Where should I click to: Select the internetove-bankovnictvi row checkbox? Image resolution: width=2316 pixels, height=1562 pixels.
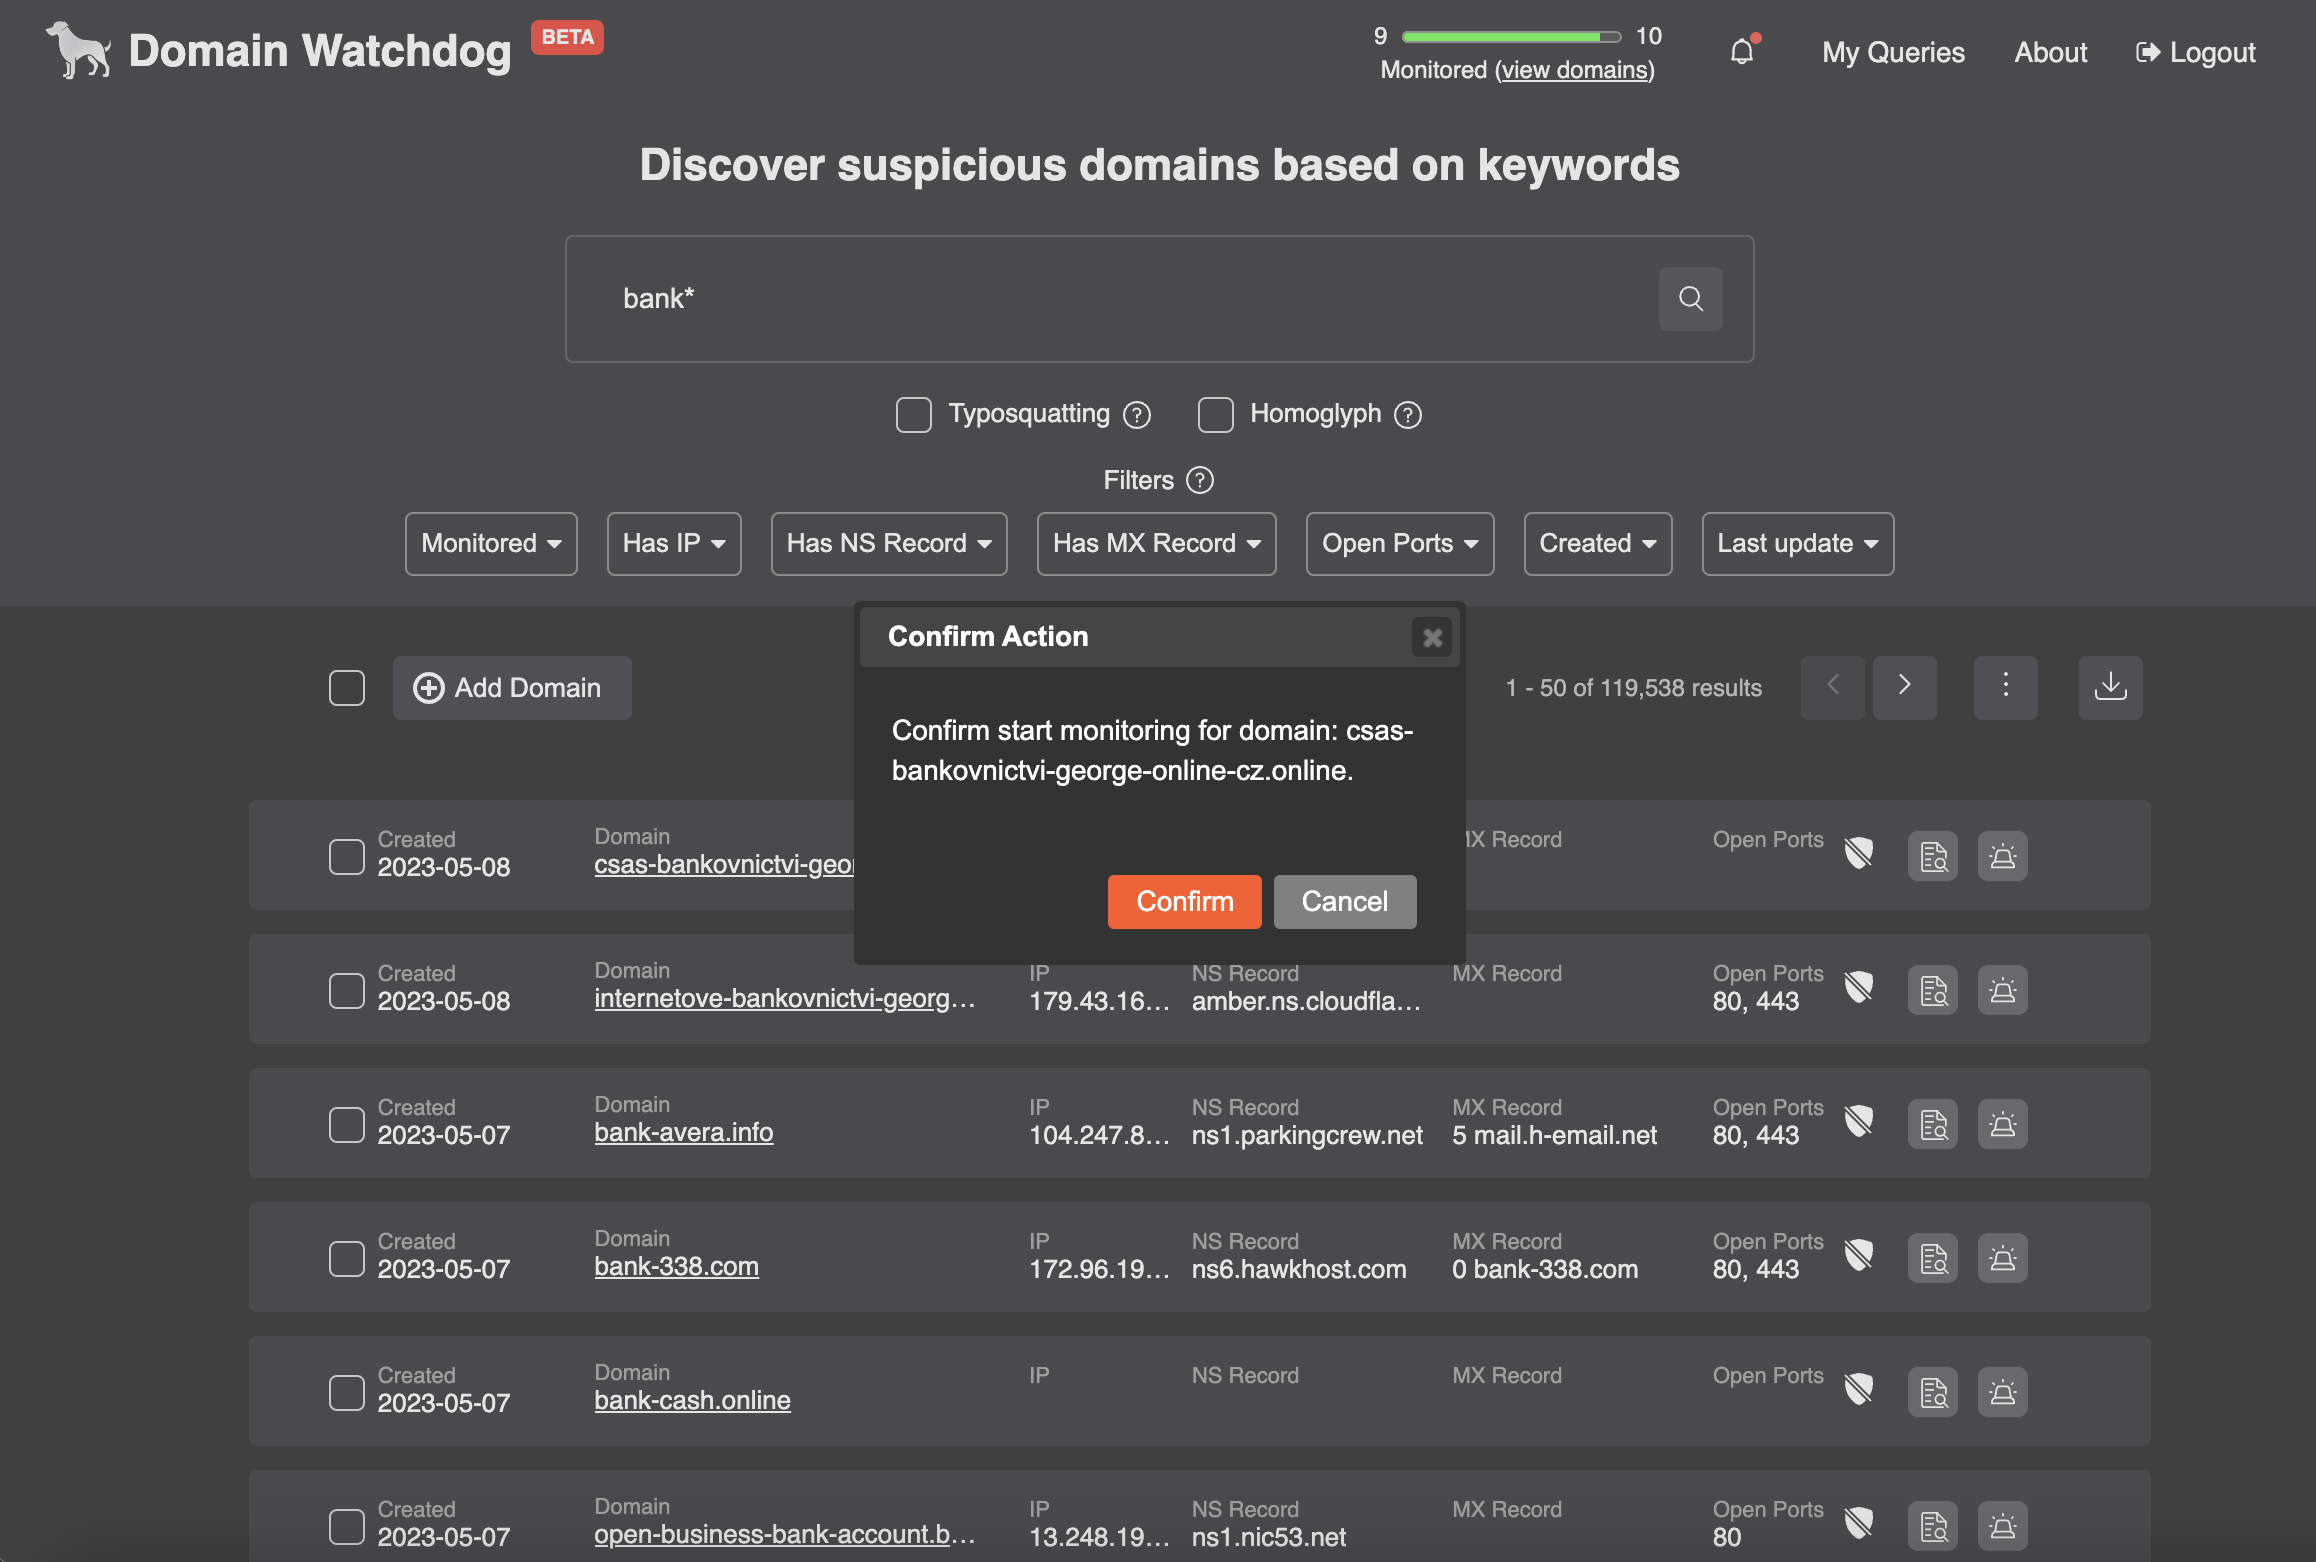347,990
